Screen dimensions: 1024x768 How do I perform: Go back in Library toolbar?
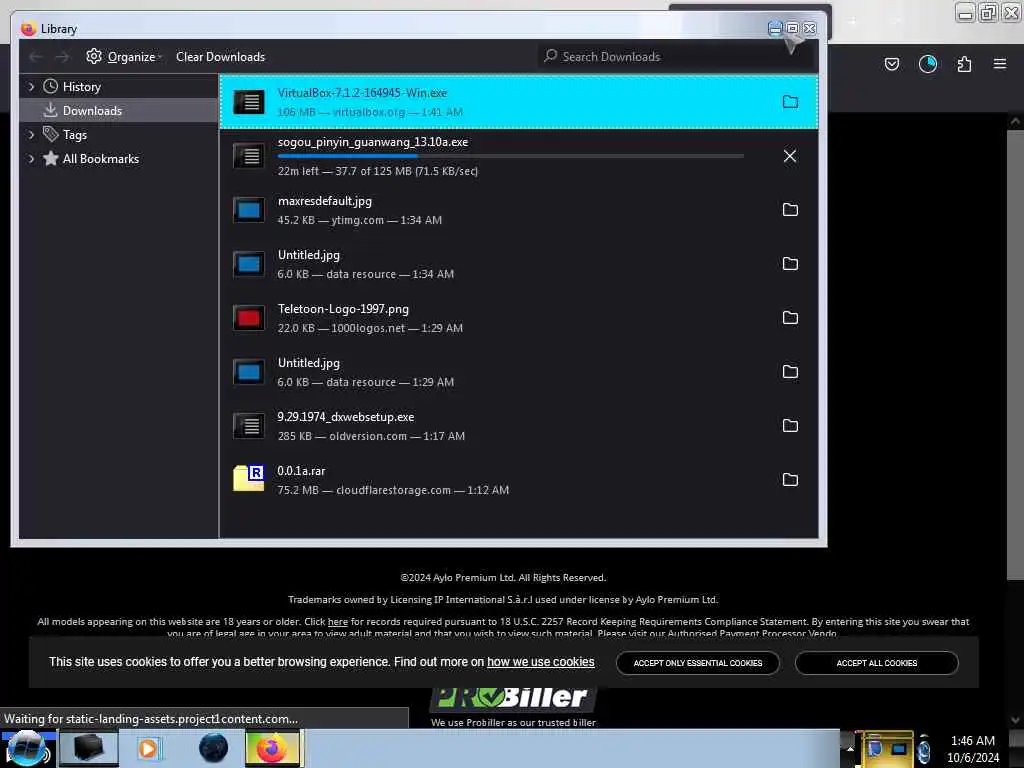pos(36,57)
